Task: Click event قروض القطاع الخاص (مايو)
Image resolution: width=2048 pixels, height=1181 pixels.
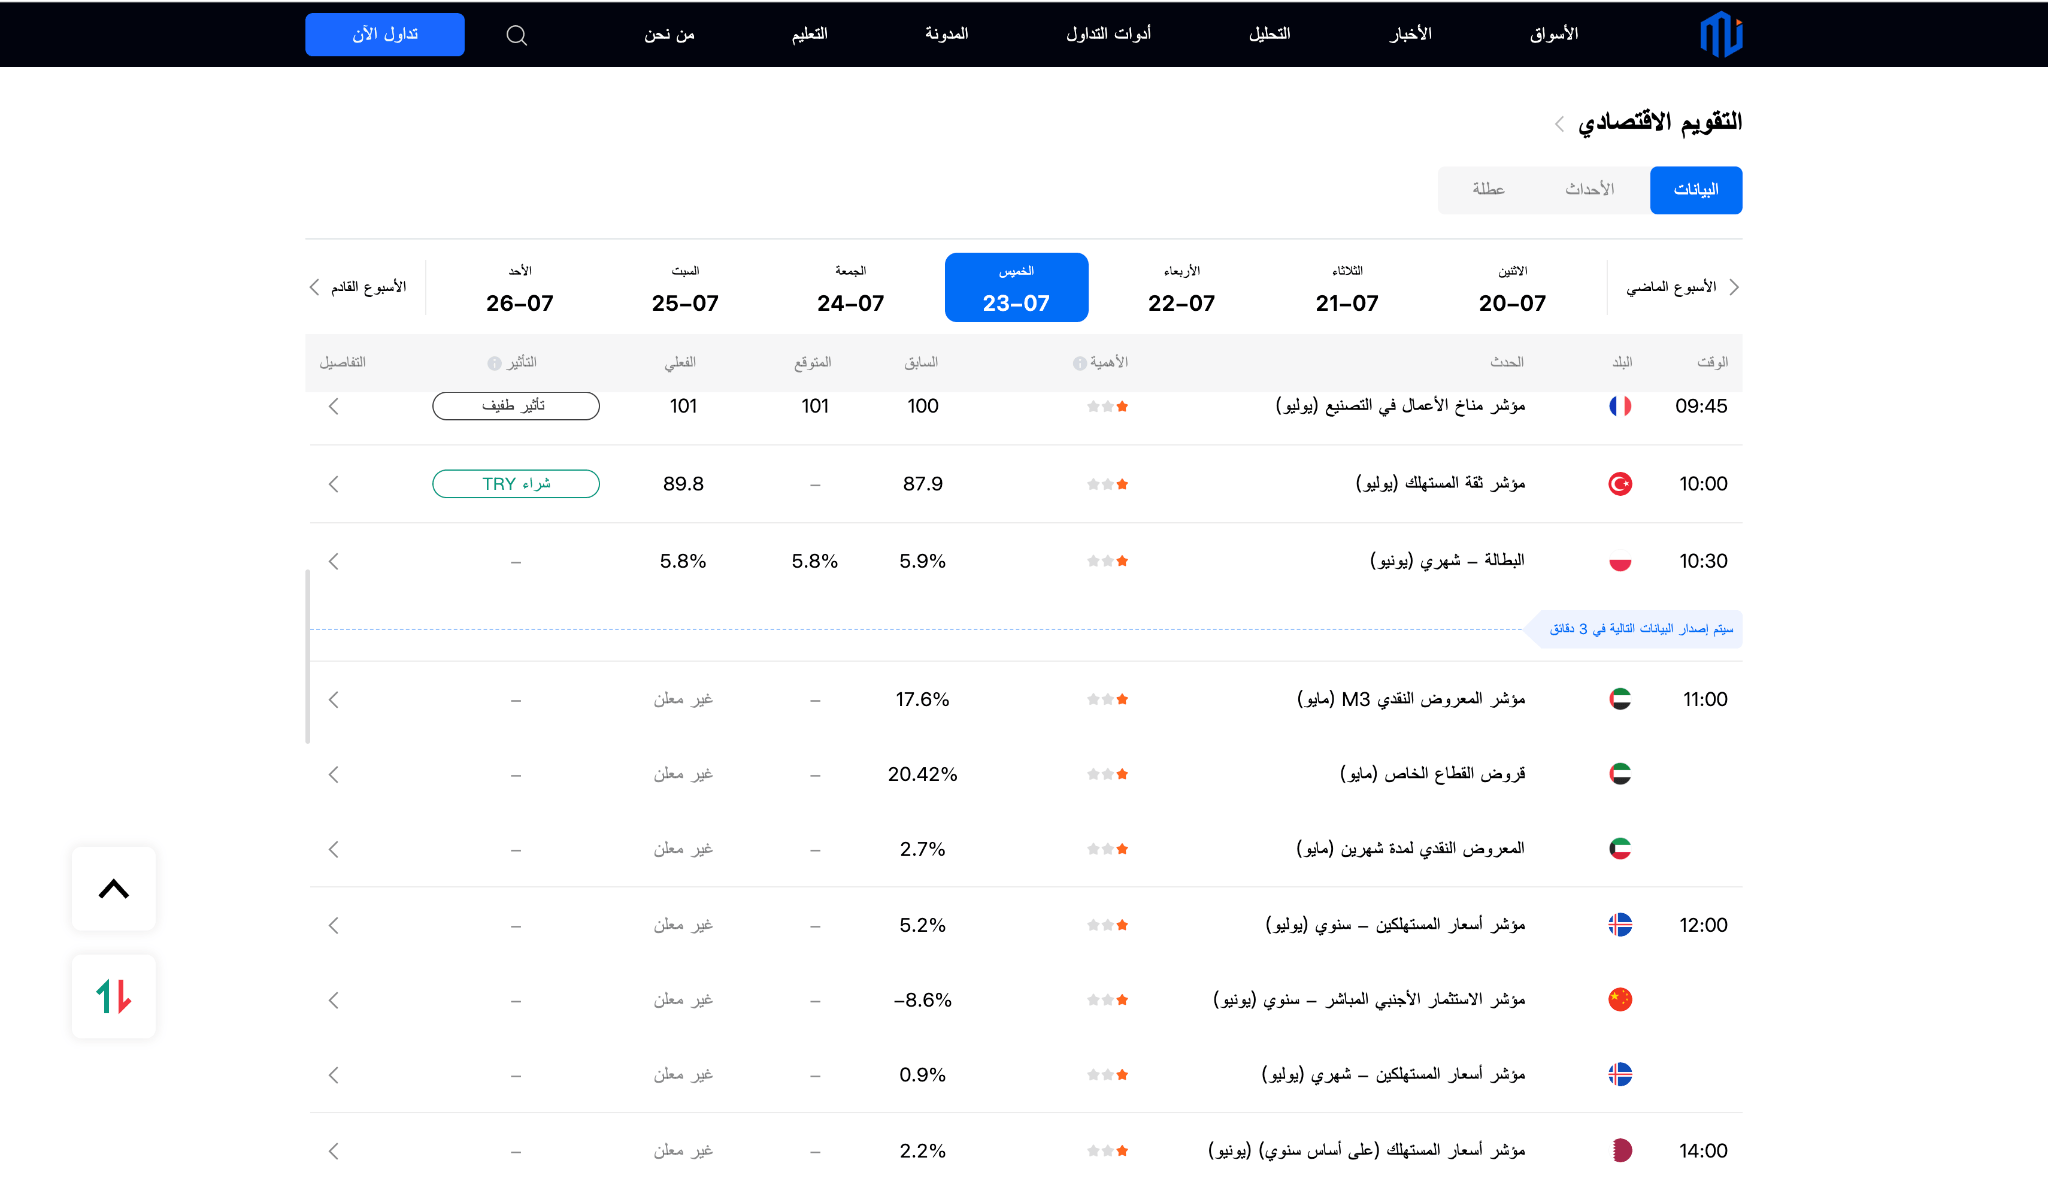Action: (x=1432, y=774)
